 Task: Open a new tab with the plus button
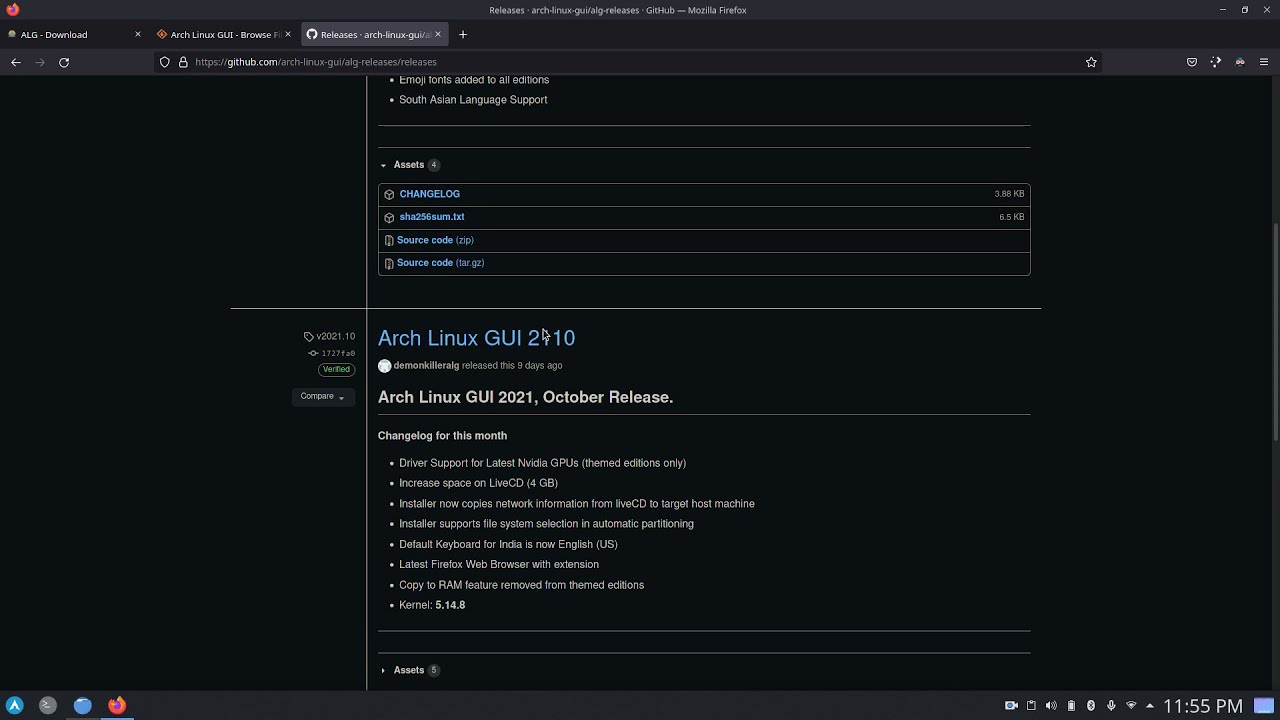tap(462, 34)
